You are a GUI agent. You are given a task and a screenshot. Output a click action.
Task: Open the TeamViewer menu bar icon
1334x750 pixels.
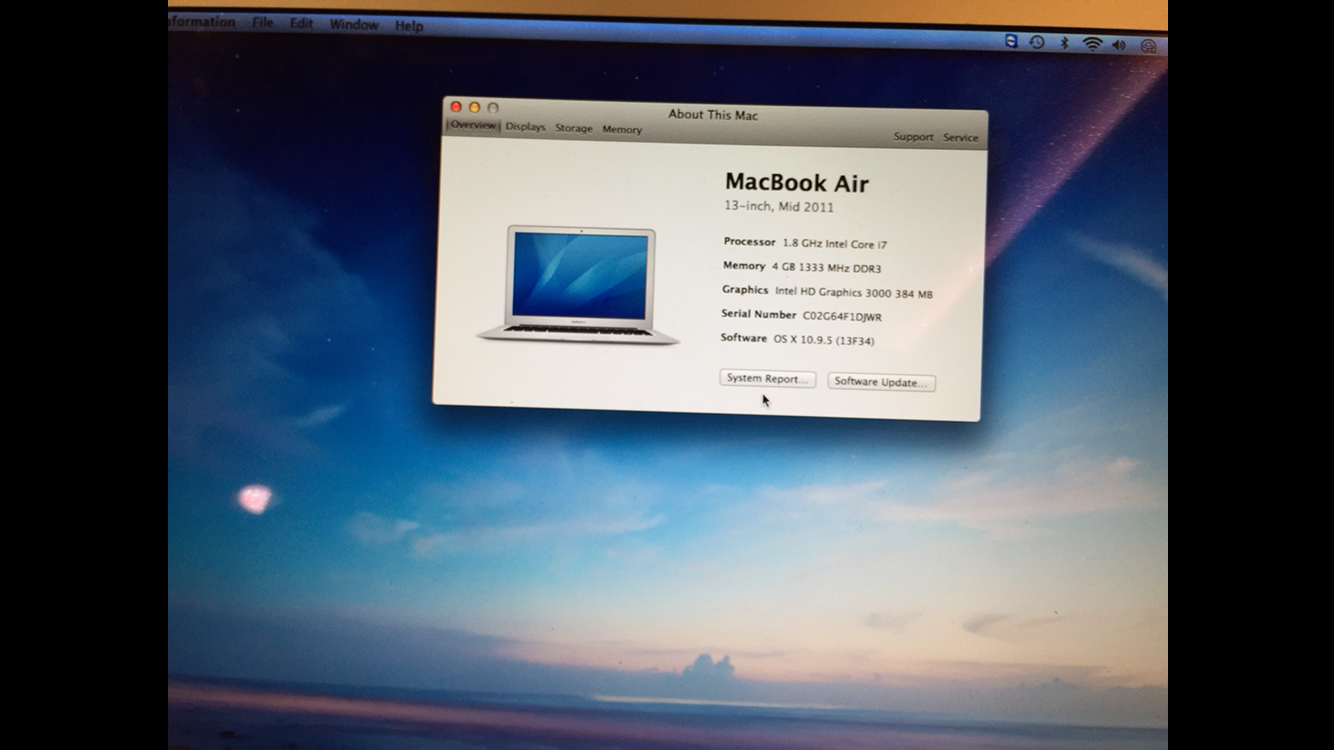1011,42
